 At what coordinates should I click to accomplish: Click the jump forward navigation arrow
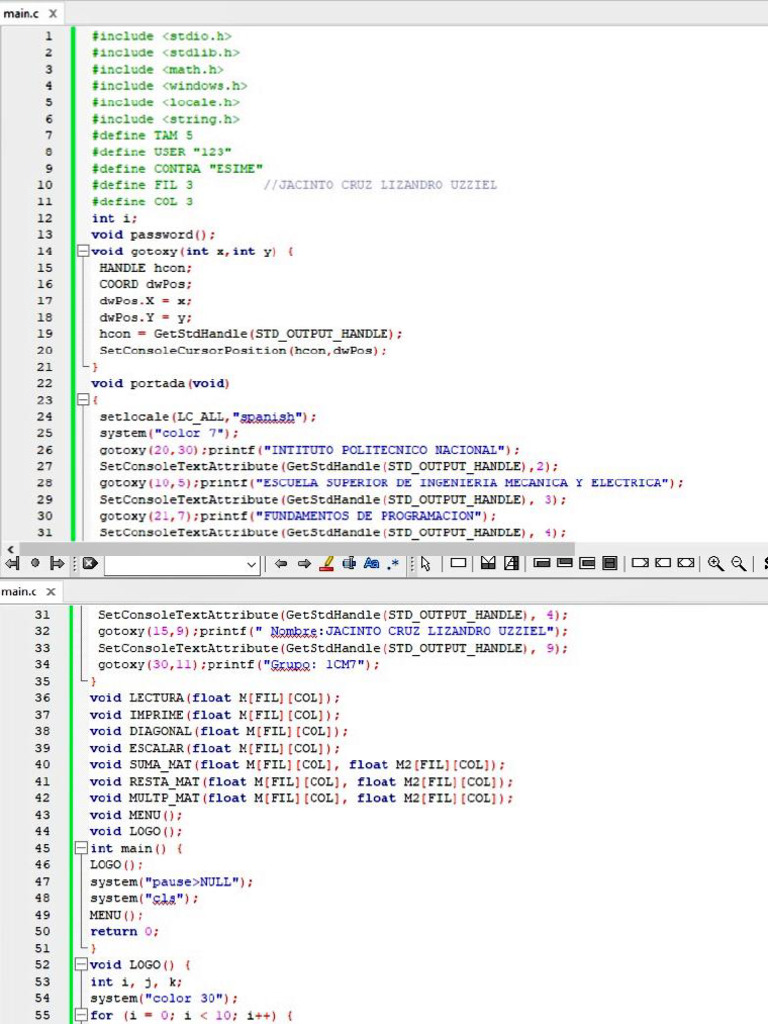[57, 564]
